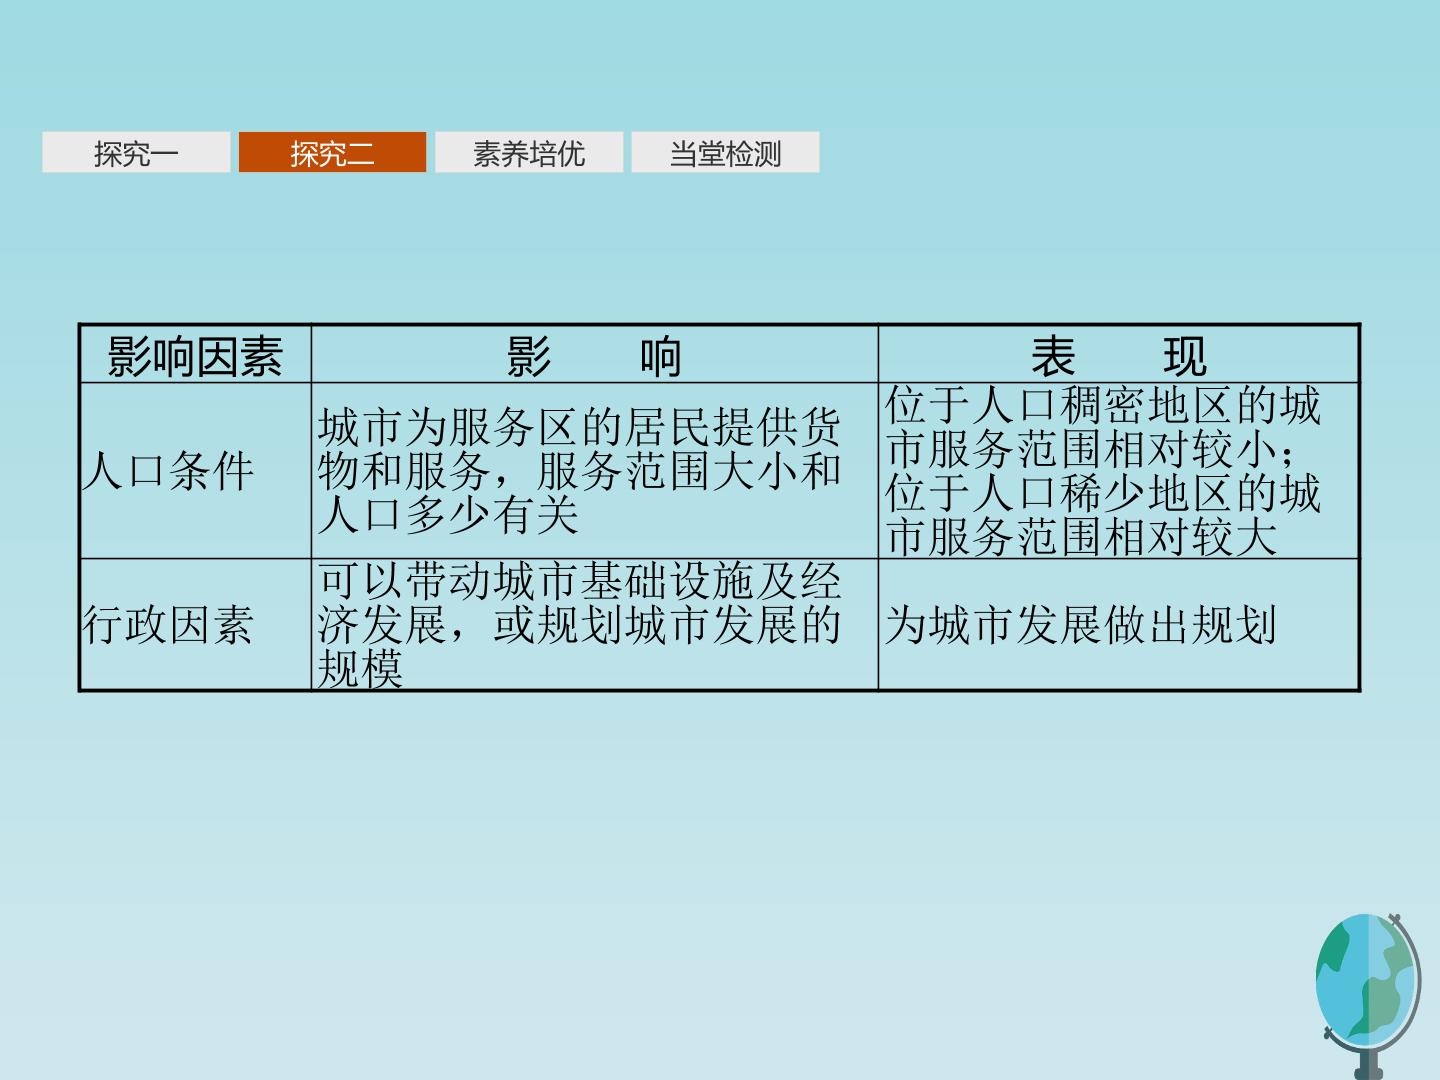1440x1080 pixels.
Task: Select the highlighted 探究二 tab
Action: click(x=332, y=153)
